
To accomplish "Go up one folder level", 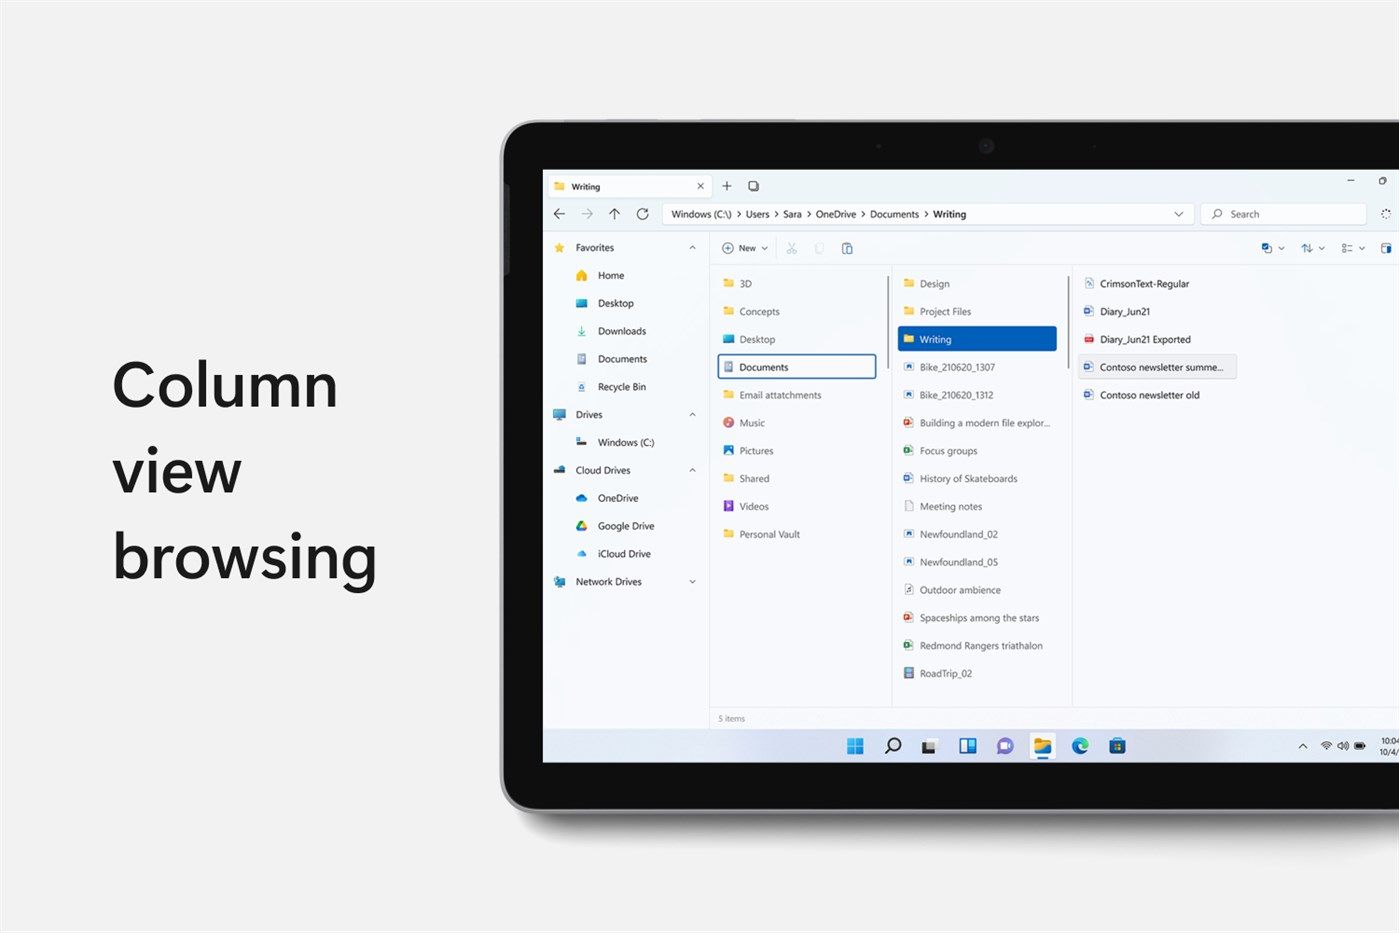I will (x=615, y=214).
